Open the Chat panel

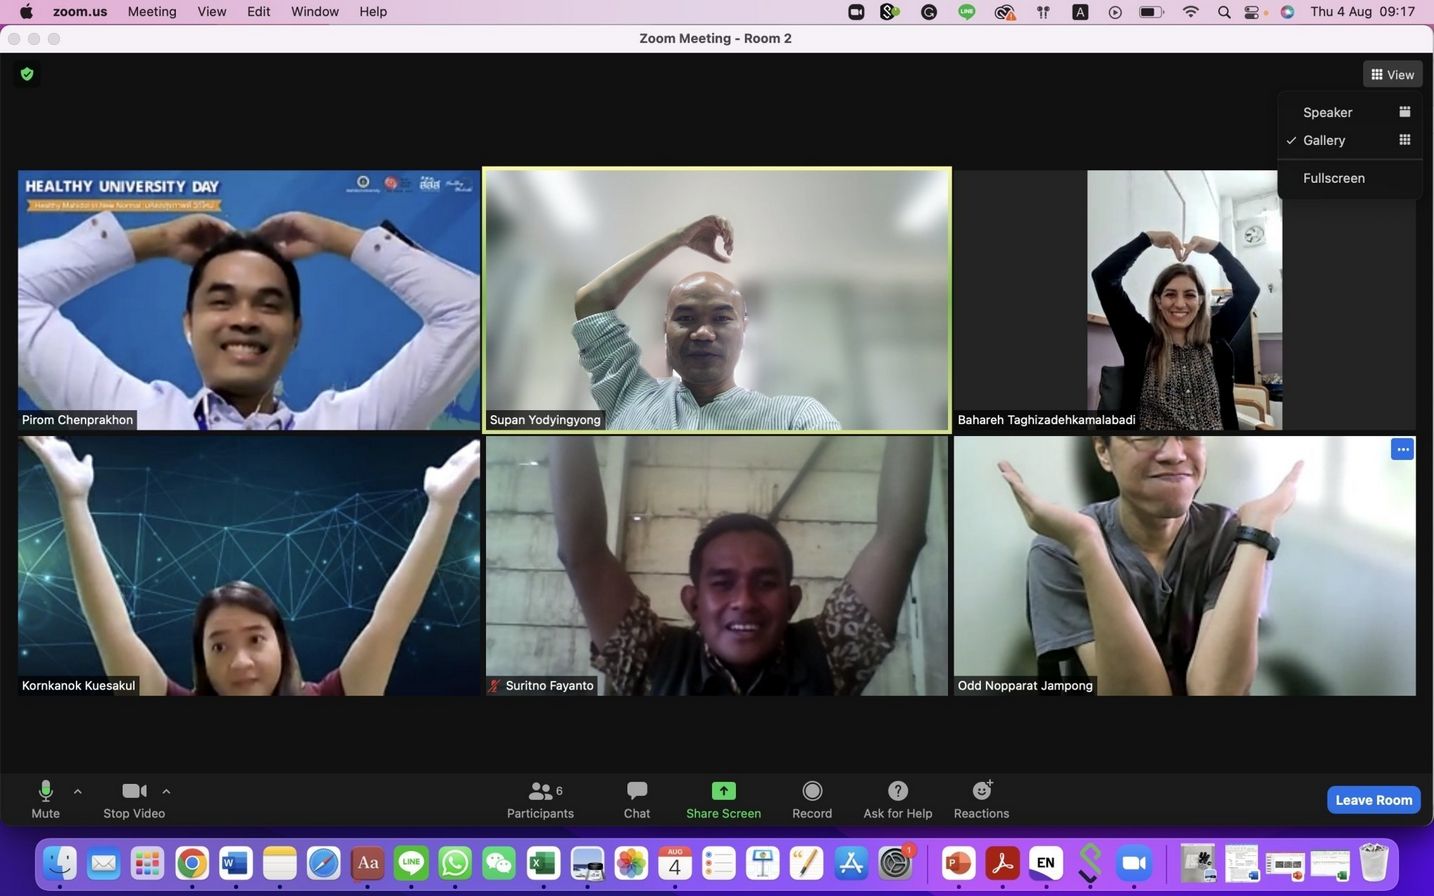click(x=637, y=791)
